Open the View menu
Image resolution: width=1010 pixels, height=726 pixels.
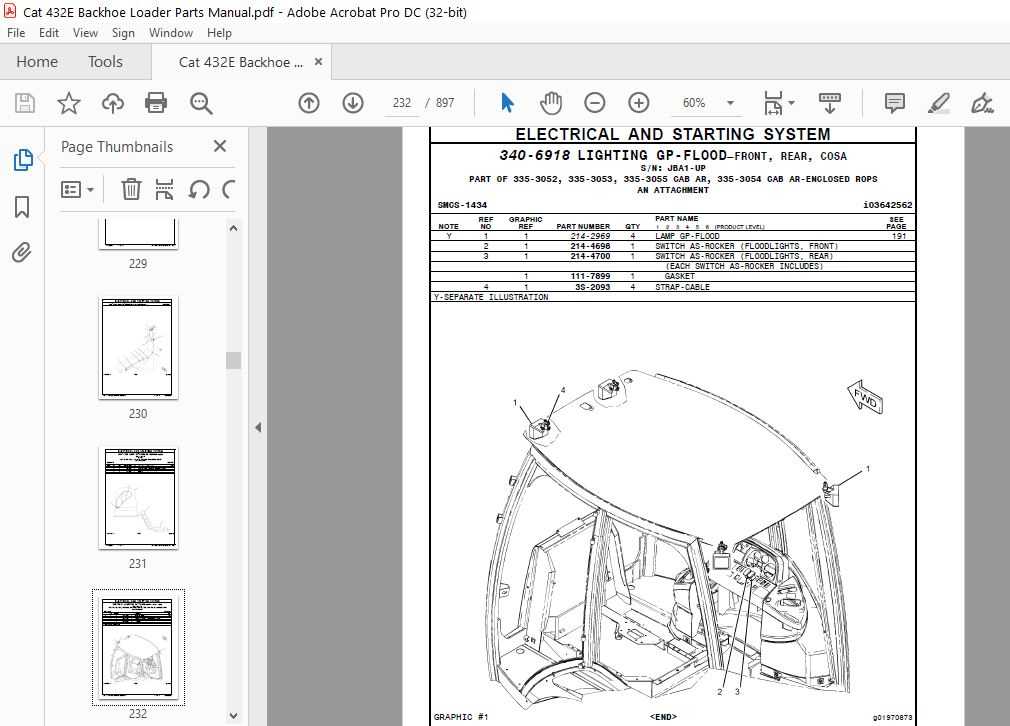(85, 33)
